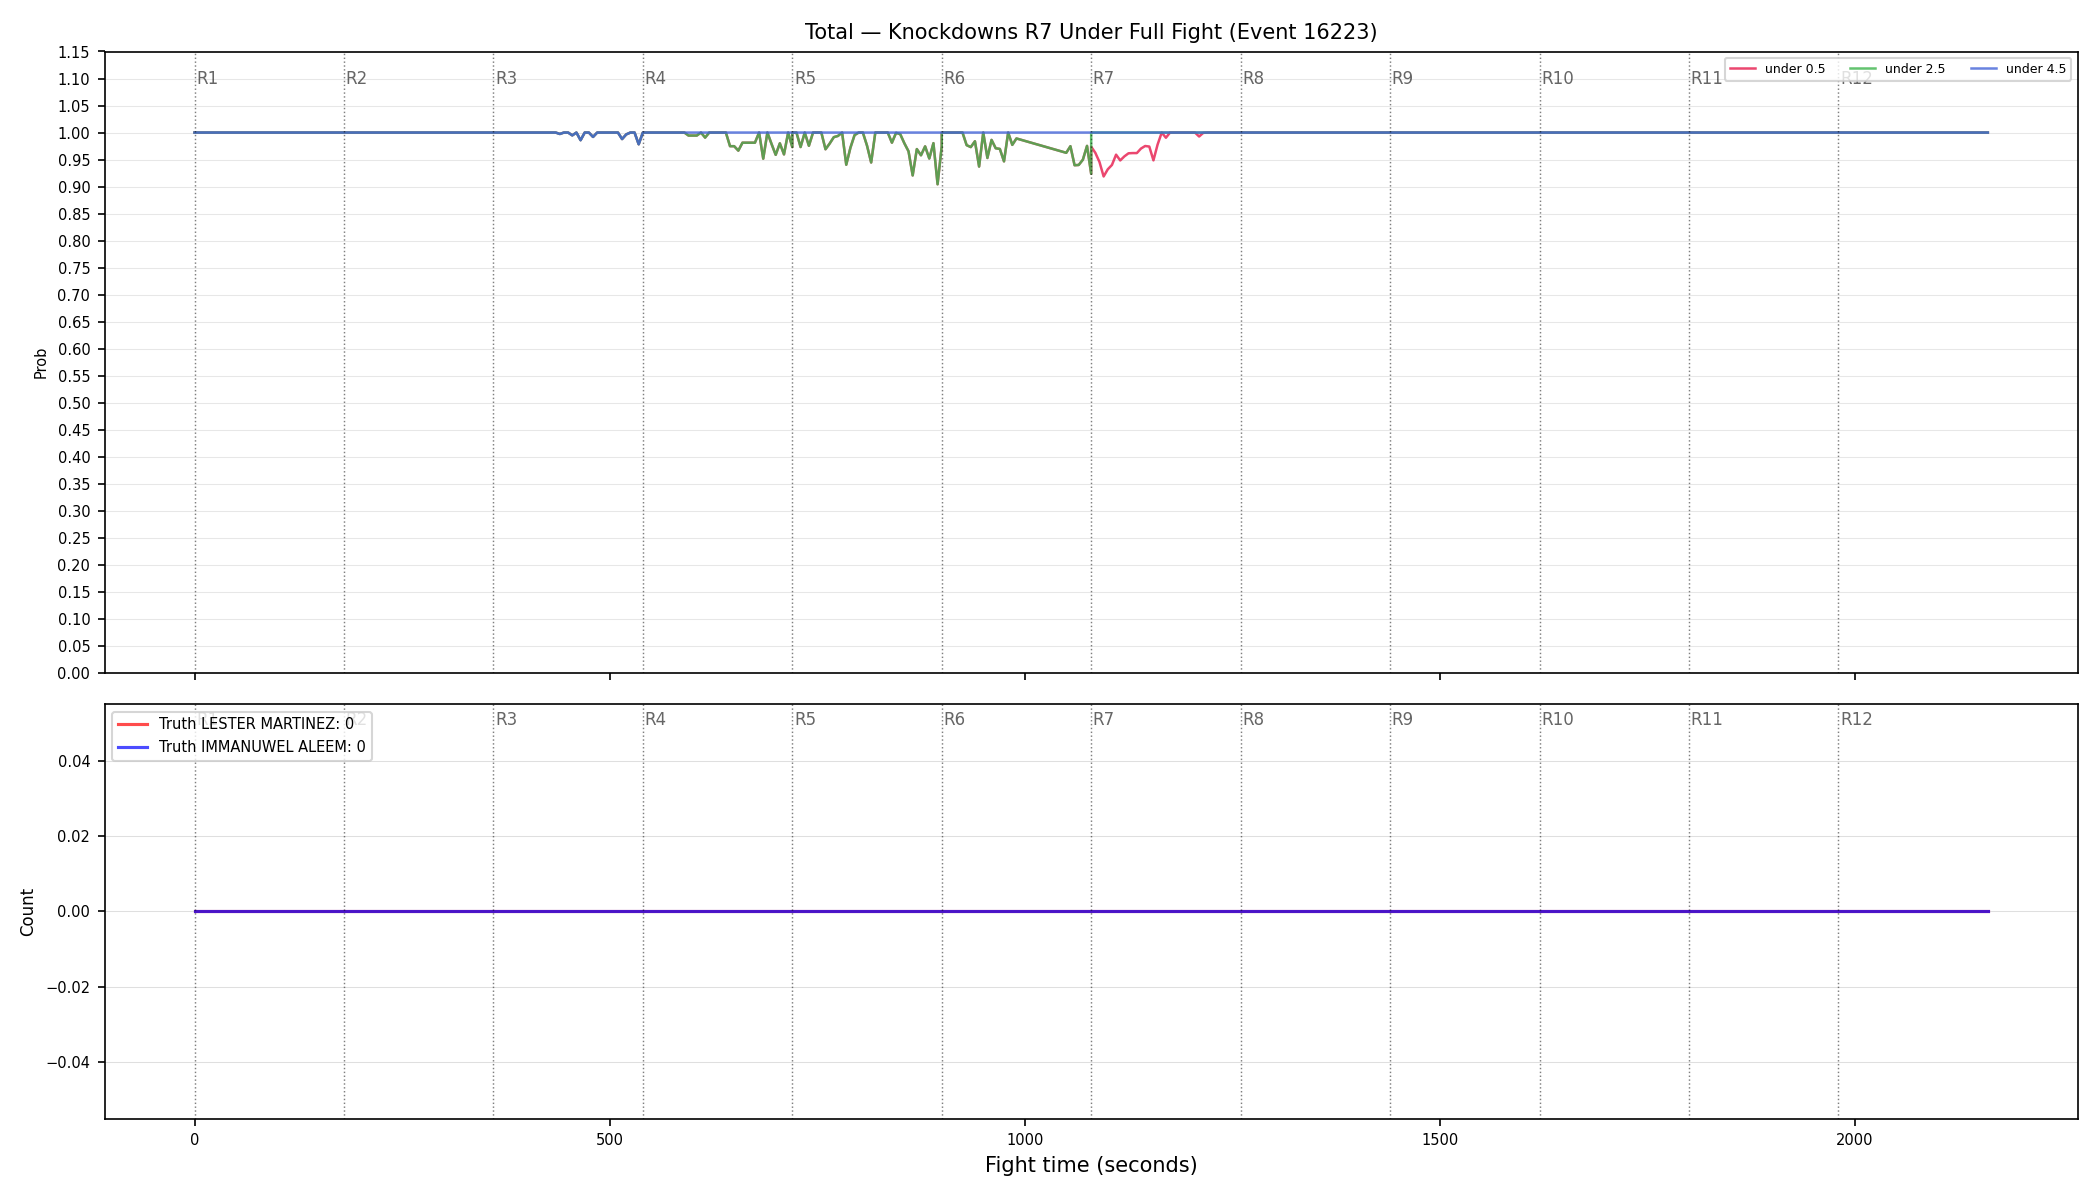
Task: Click the 0.00 tick on Count axis
Action: [74, 912]
